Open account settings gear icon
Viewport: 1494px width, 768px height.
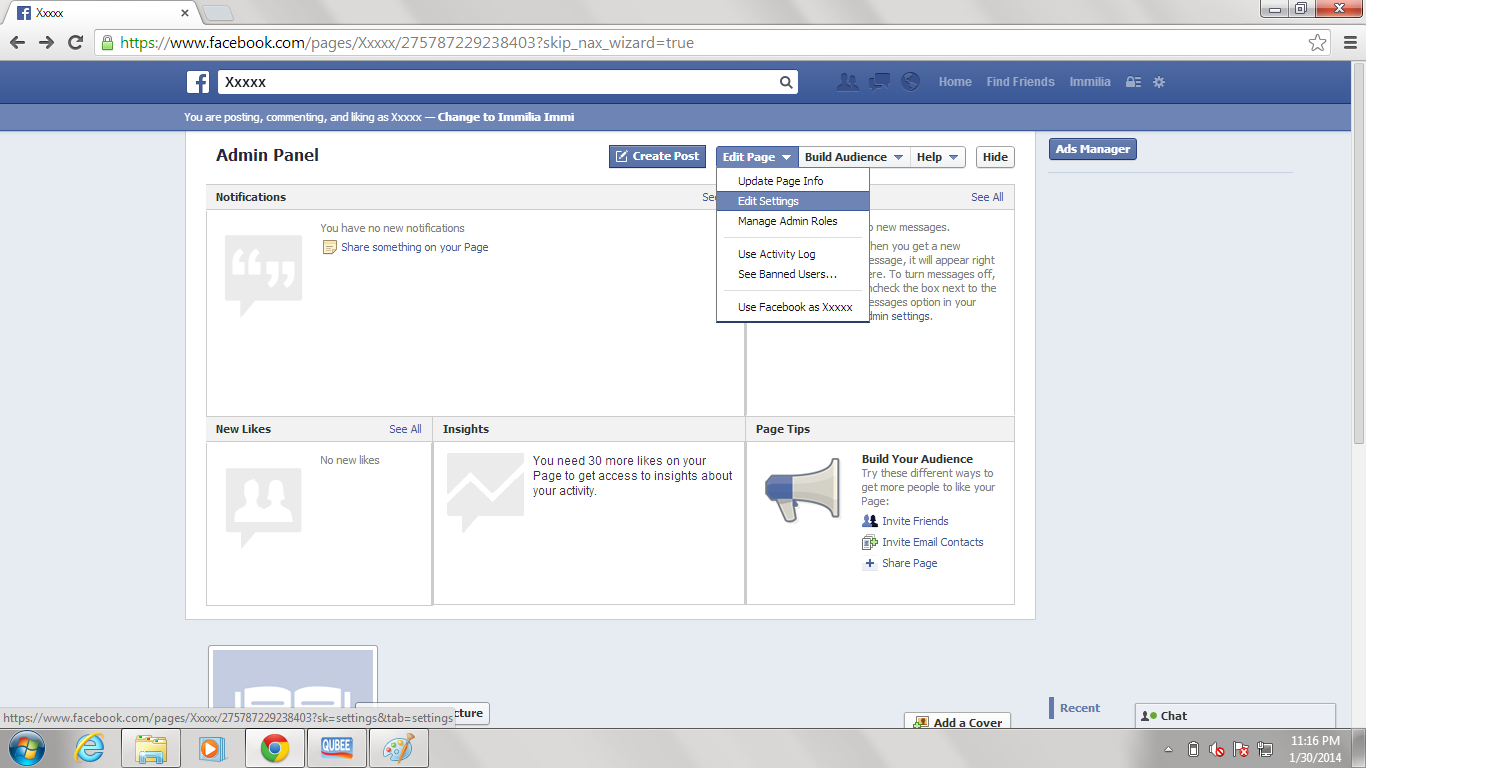(x=1159, y=83)
